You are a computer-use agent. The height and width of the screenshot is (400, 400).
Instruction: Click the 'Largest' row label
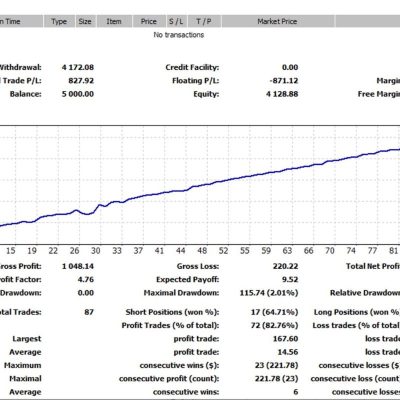[27, 339]
